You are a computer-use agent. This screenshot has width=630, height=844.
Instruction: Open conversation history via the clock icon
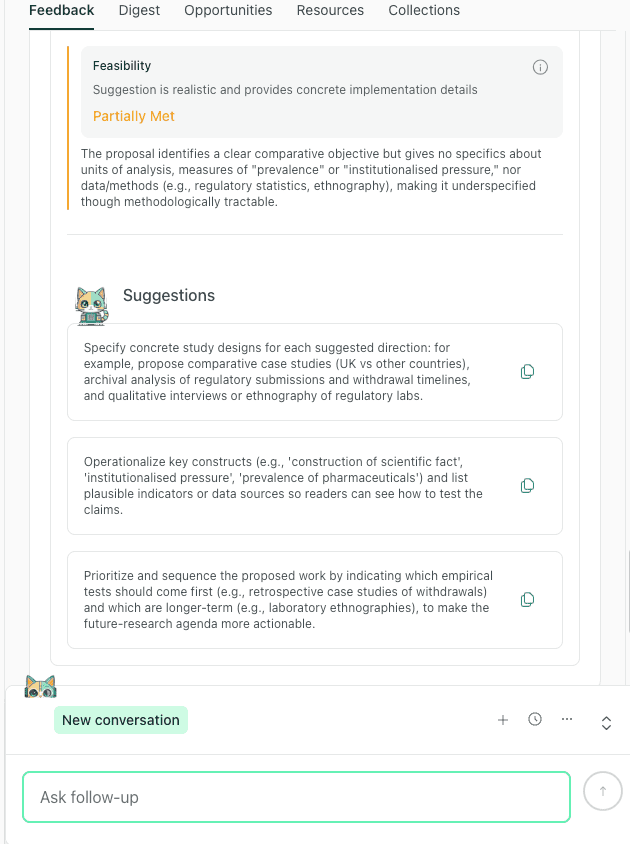point(535,719)
